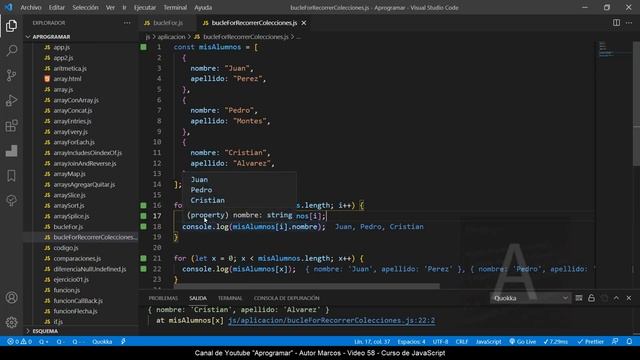Screen dimensions: 640x360
Task: Change encoding UTF-8 in status bar
Action: click(440, 342)
